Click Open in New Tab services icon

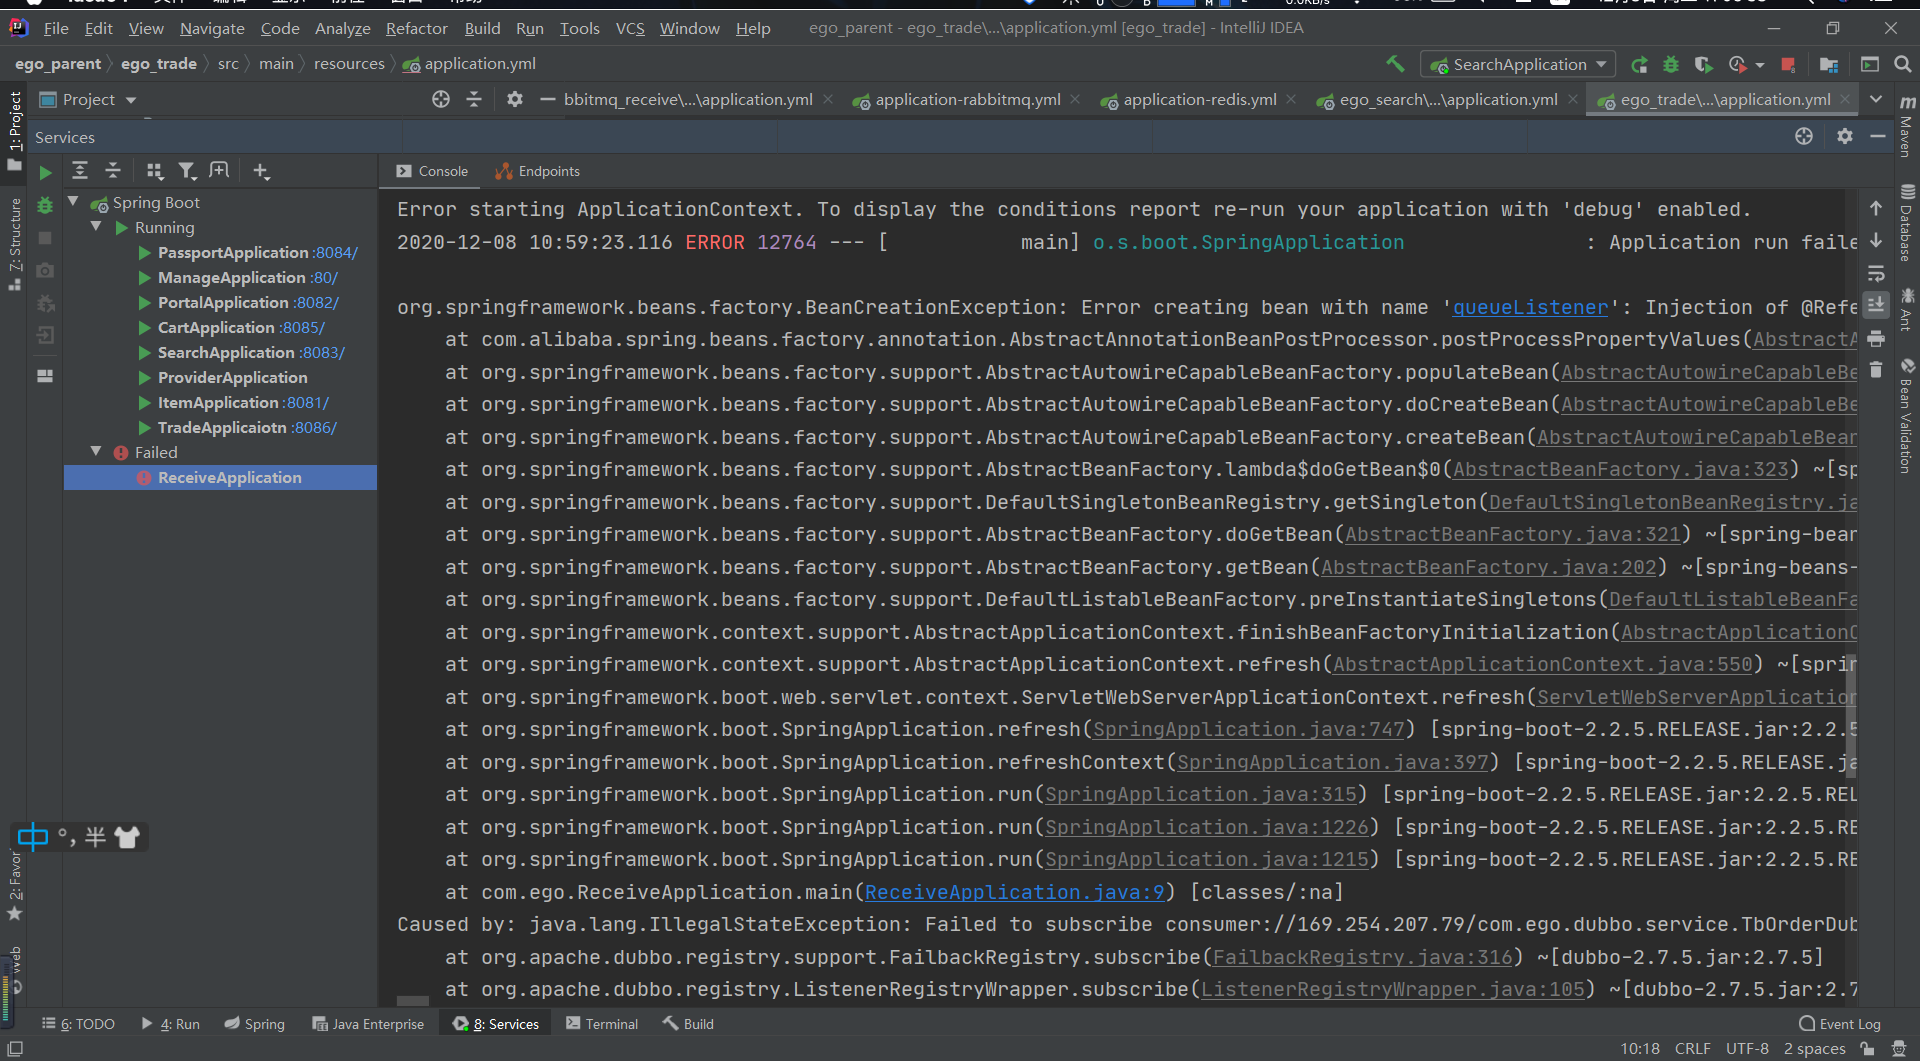pos(219,171)
